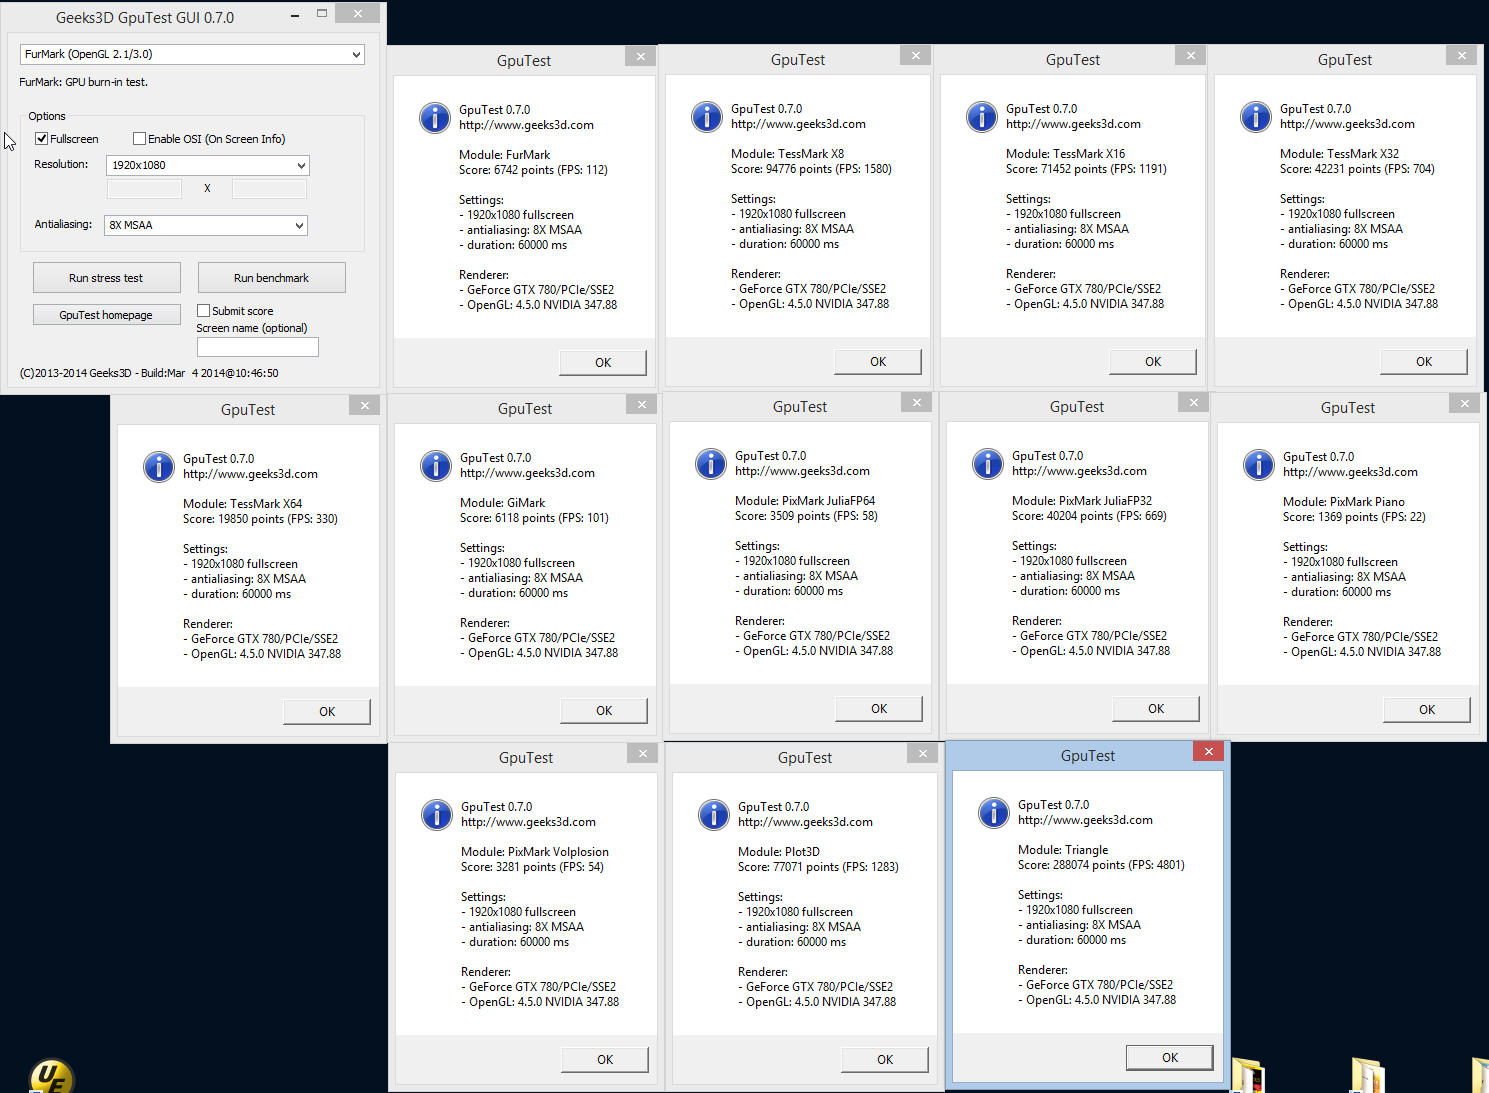Select the 'Score: 42231 points (FPS: 704)' text

1357,169
